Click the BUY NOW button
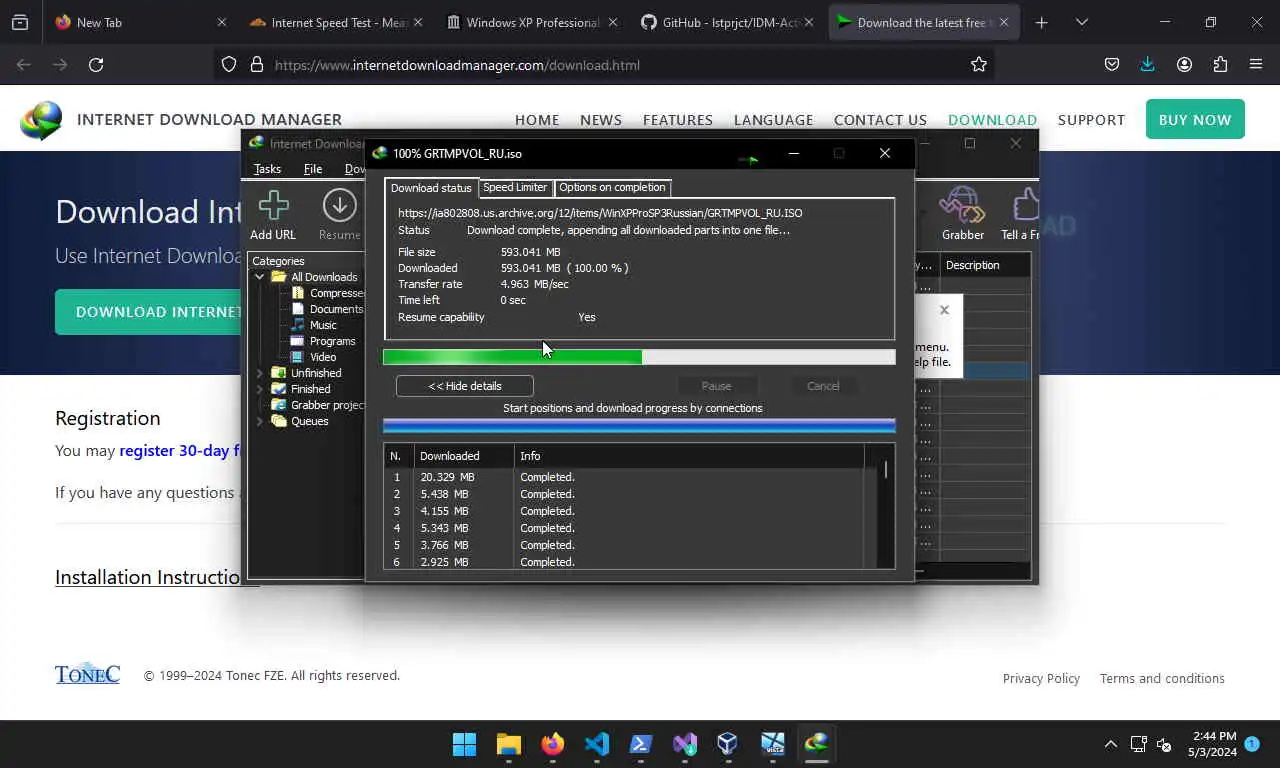 point(1195,119)
